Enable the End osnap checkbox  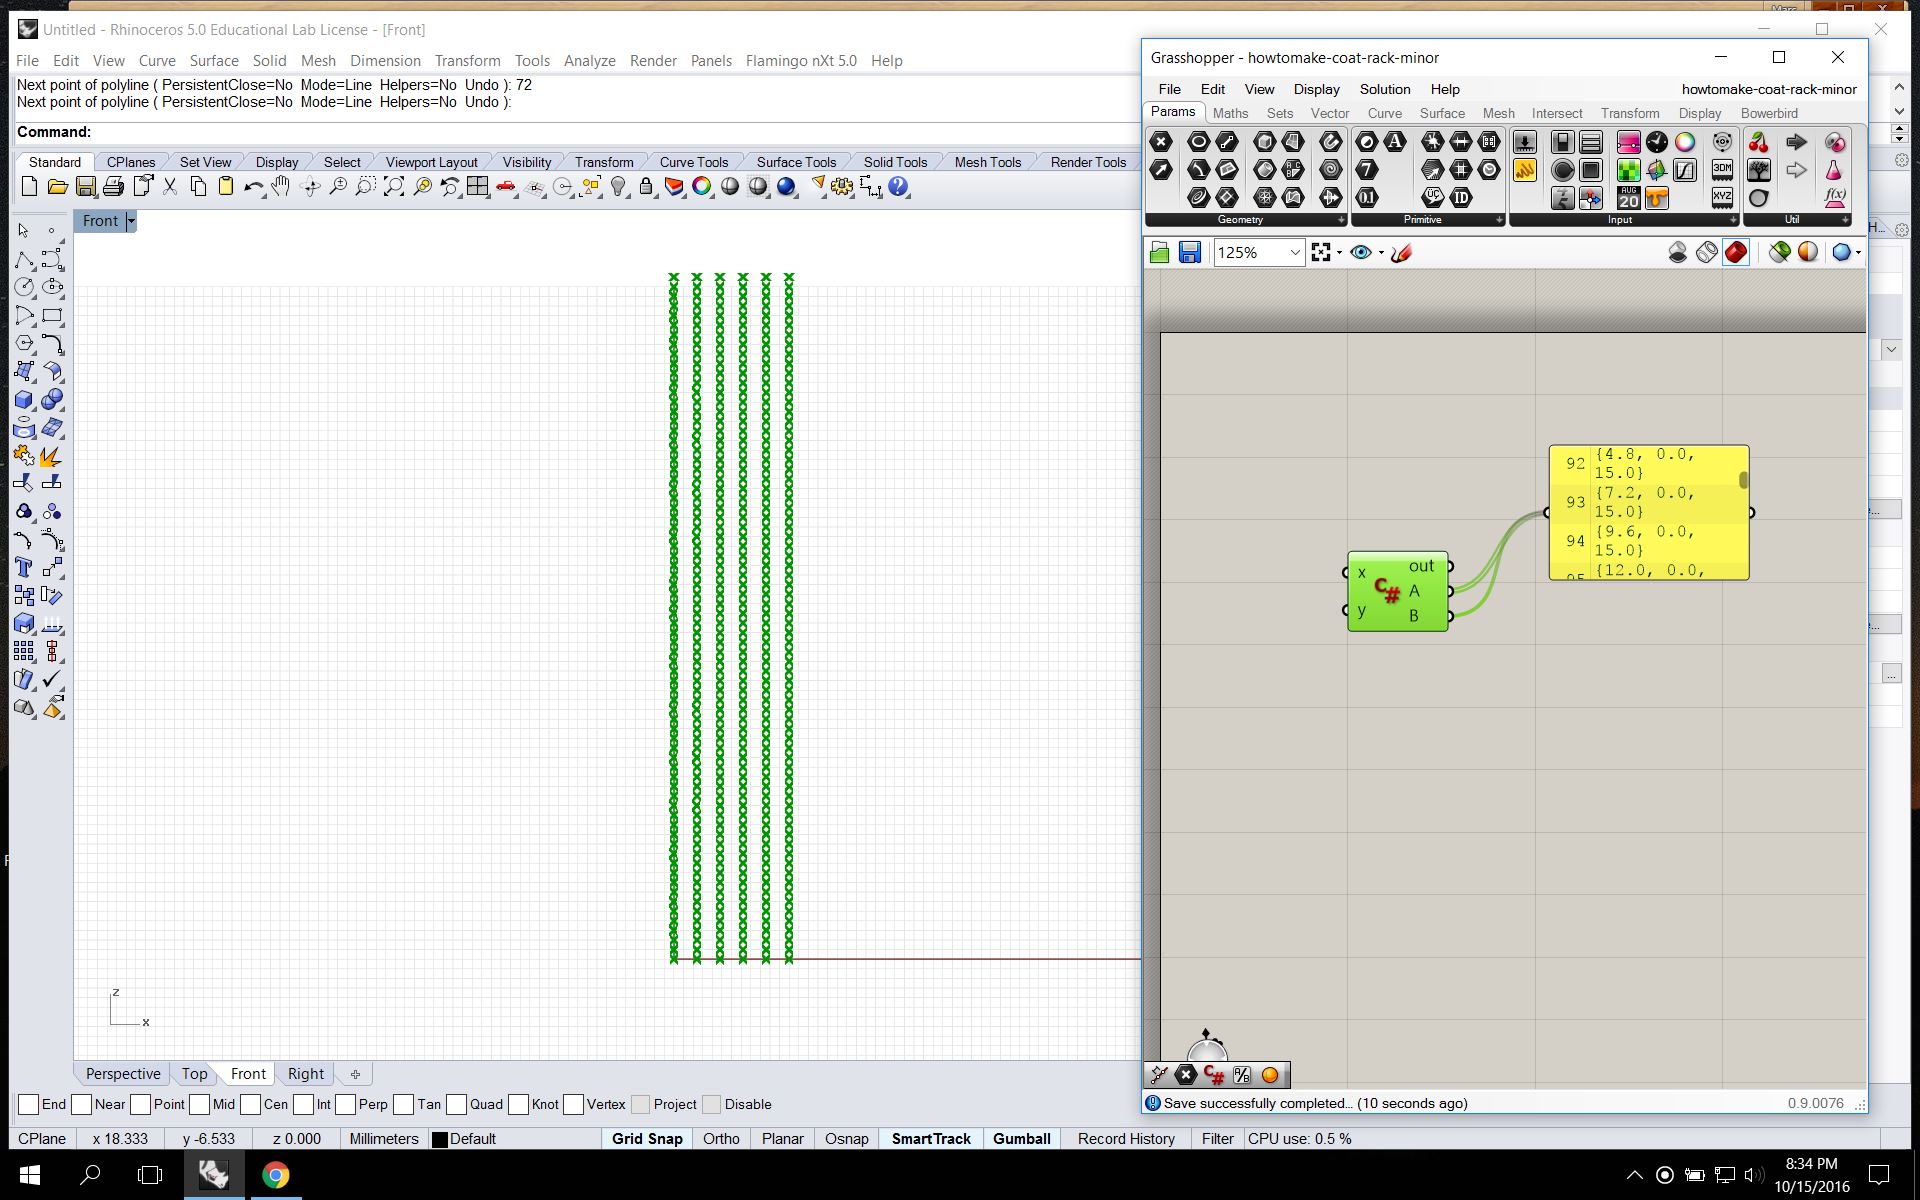coord(29,1104)
